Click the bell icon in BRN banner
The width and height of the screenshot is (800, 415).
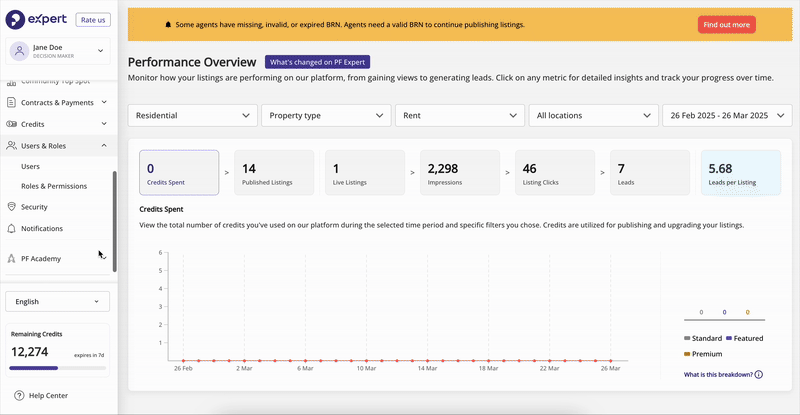[168, 25]
